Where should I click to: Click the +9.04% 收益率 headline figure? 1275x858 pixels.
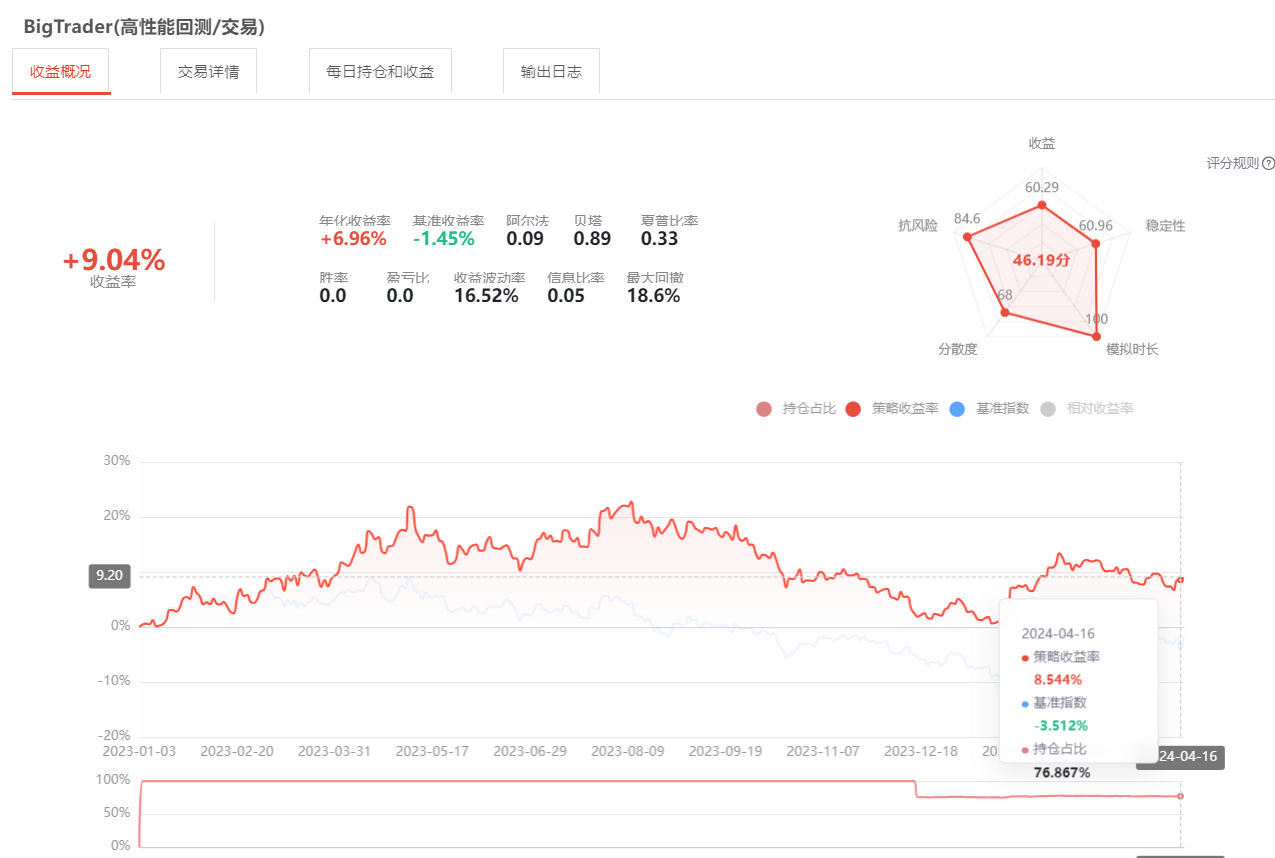(113, 260)
